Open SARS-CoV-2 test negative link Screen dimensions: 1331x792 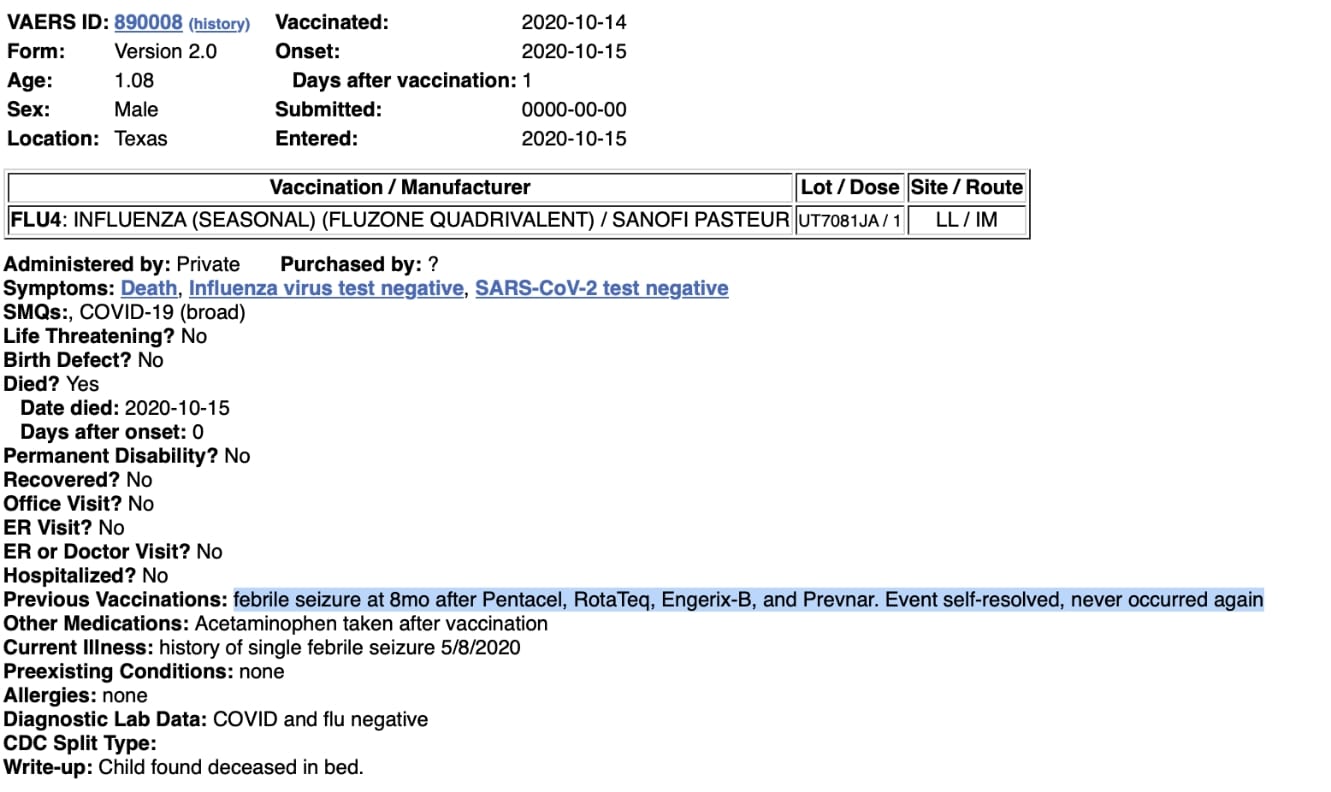[x=602, y=288]
